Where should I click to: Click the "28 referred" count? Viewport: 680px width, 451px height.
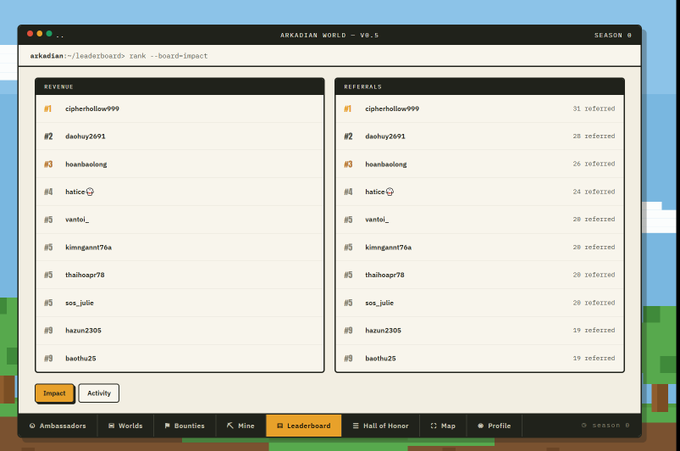coord(594,136)
